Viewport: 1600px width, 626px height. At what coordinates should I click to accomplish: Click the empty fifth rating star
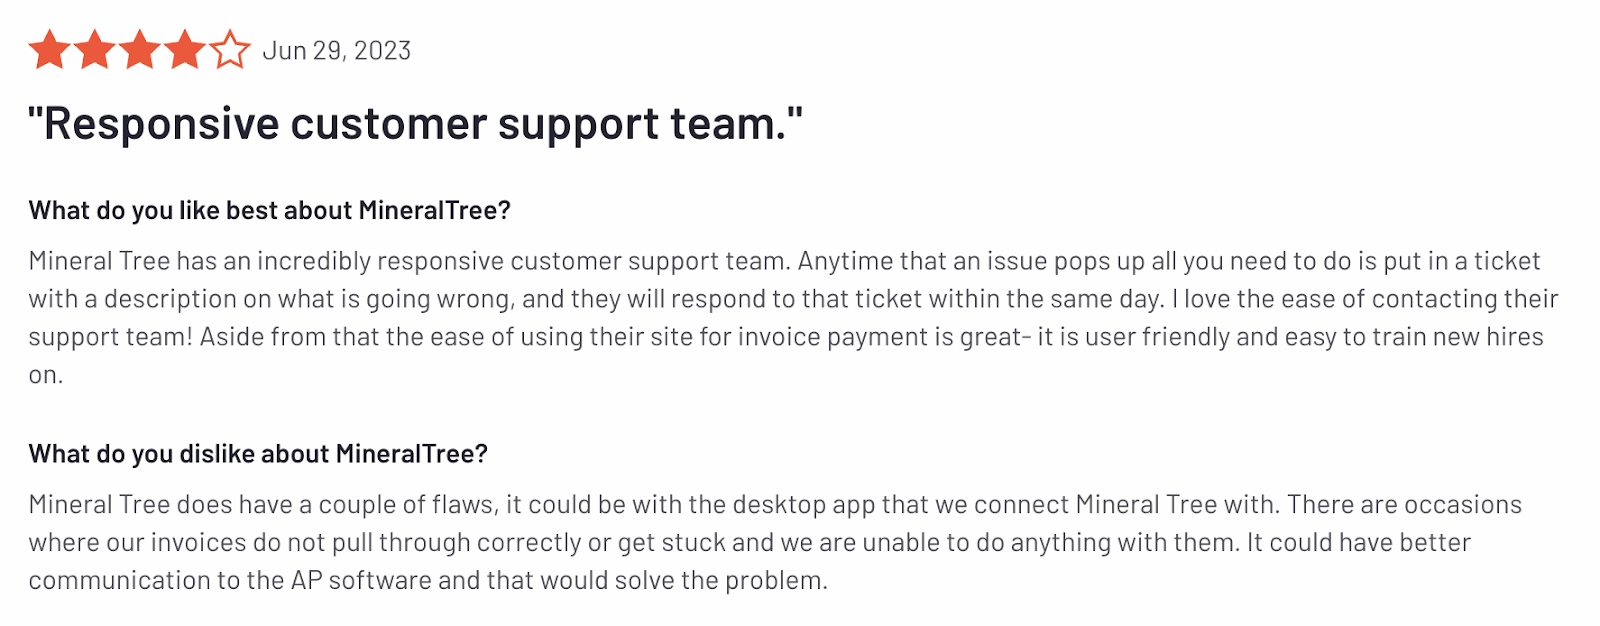tap(230, 50)
